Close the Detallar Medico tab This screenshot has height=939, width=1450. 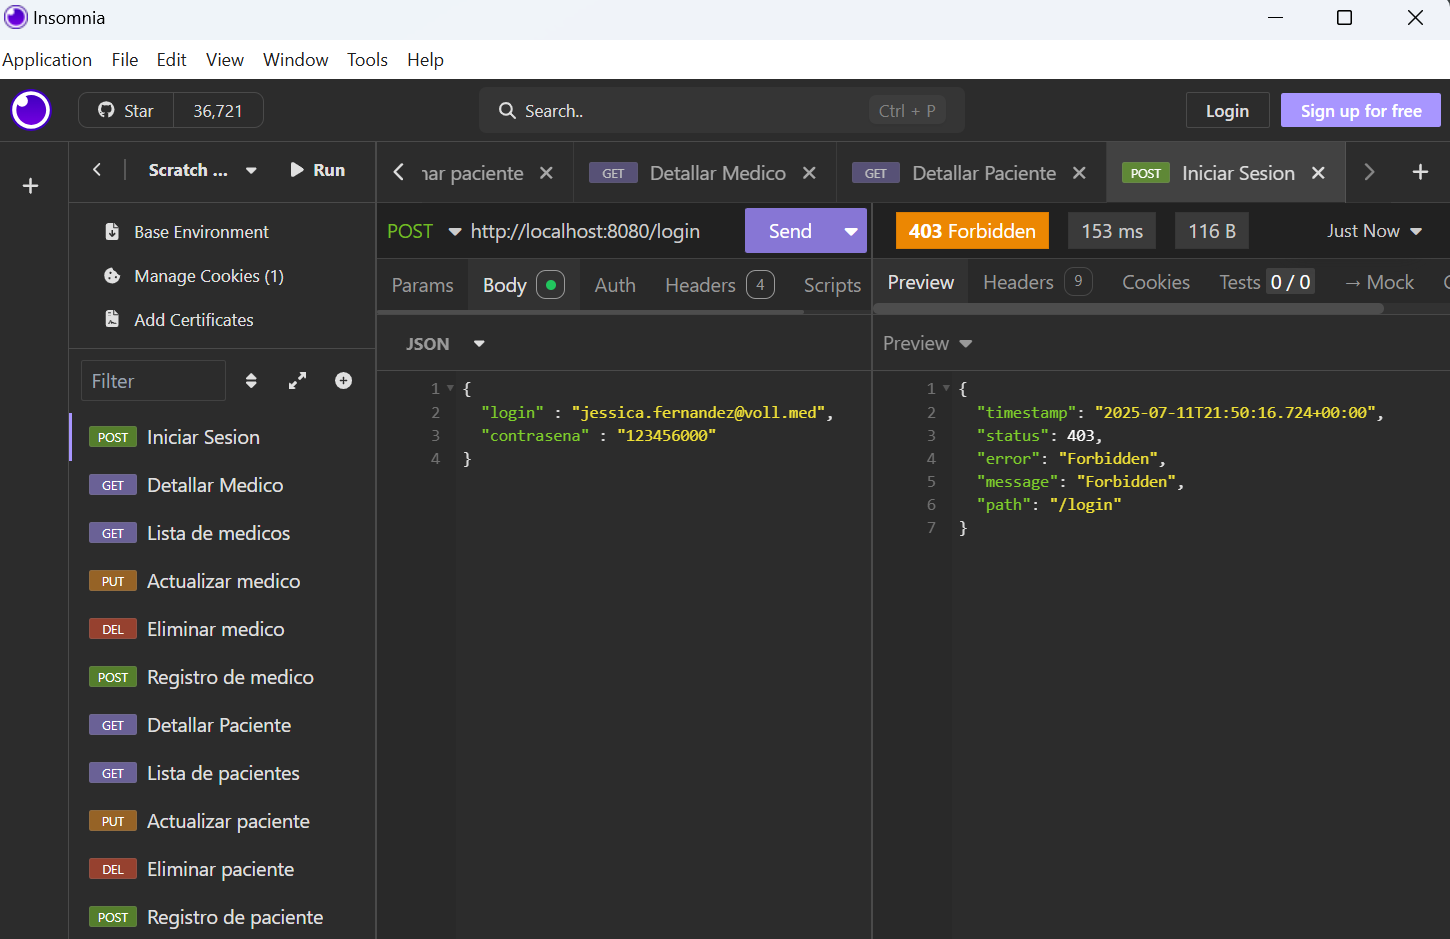(x=809, y=173)
